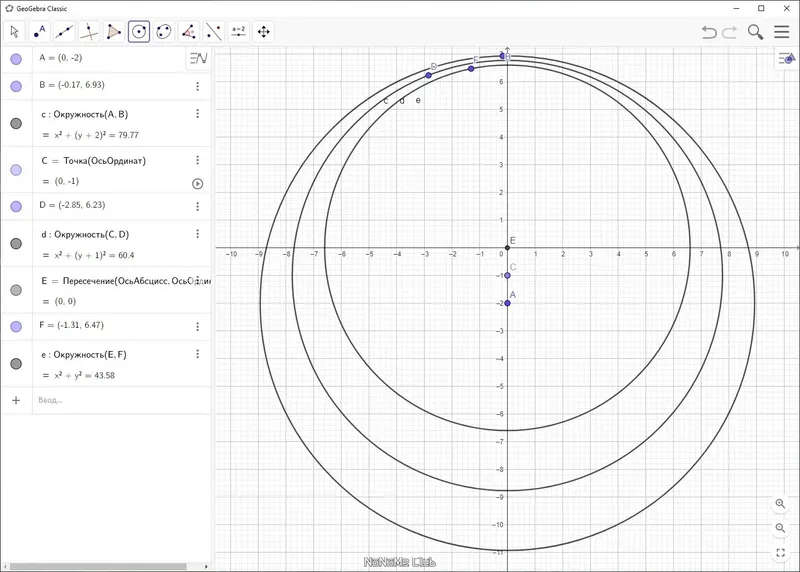Open the algebra view style bar
This screenshot has height=572, width=800.
click(x=198, y=58)
